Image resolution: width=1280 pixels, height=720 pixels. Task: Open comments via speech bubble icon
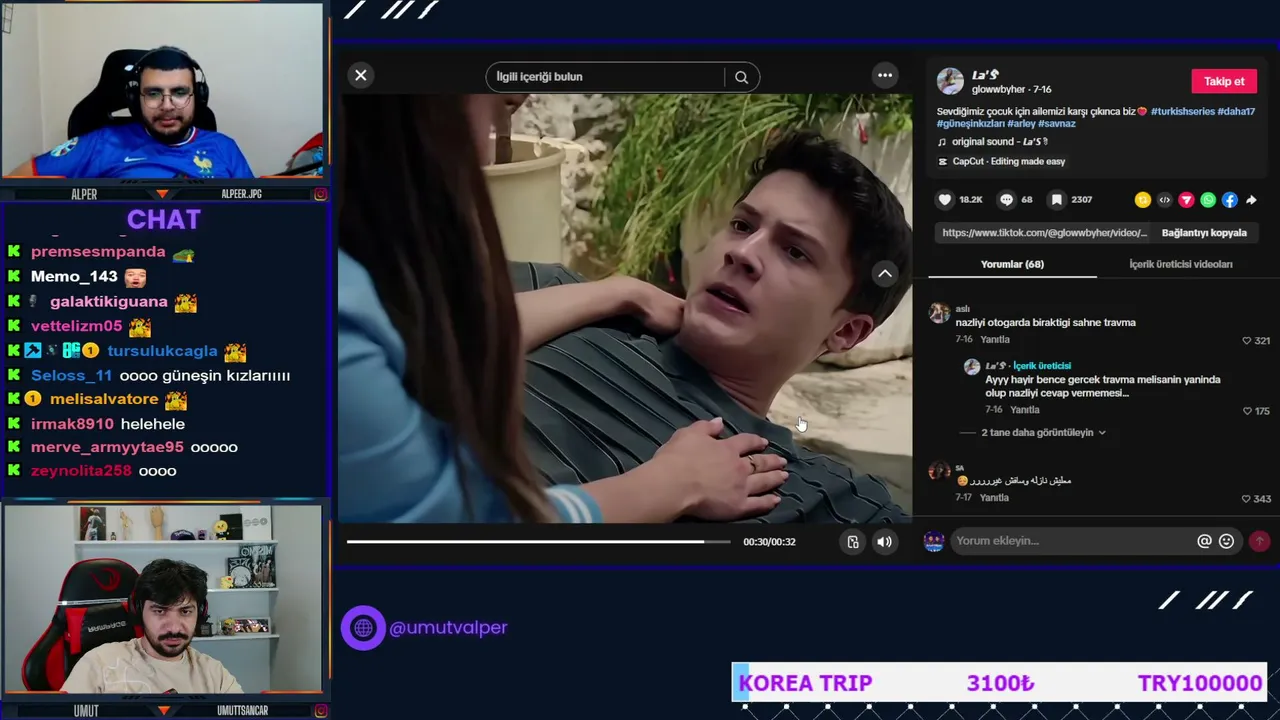click(x=1007, y=200)
